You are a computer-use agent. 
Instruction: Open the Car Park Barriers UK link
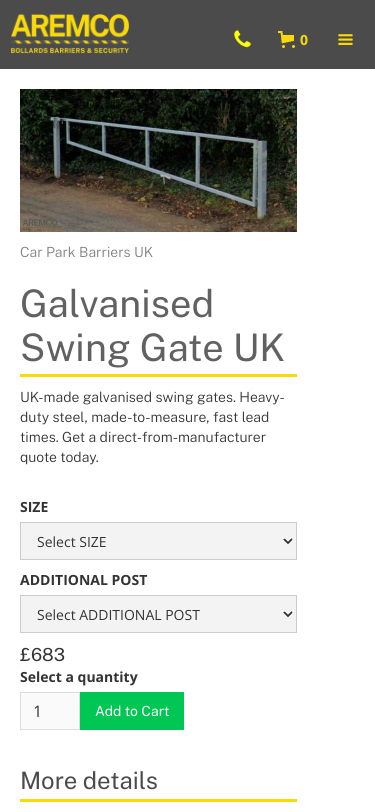[x=86, y=253]
